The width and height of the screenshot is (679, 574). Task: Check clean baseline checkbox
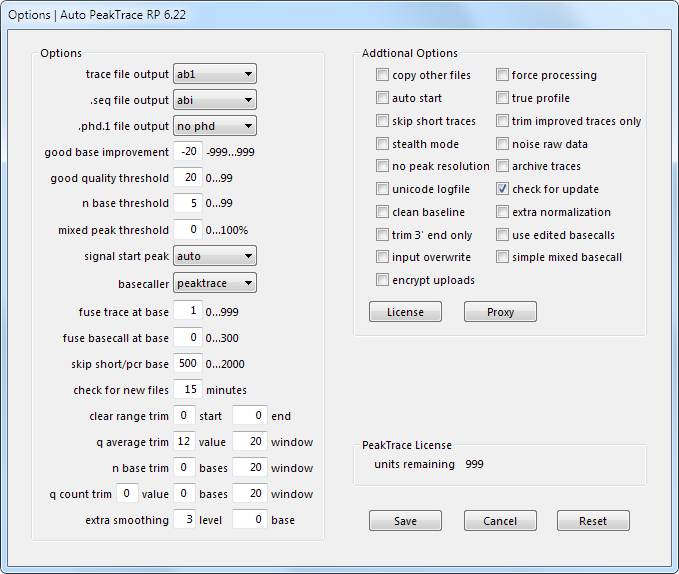(x=382, y=212)
